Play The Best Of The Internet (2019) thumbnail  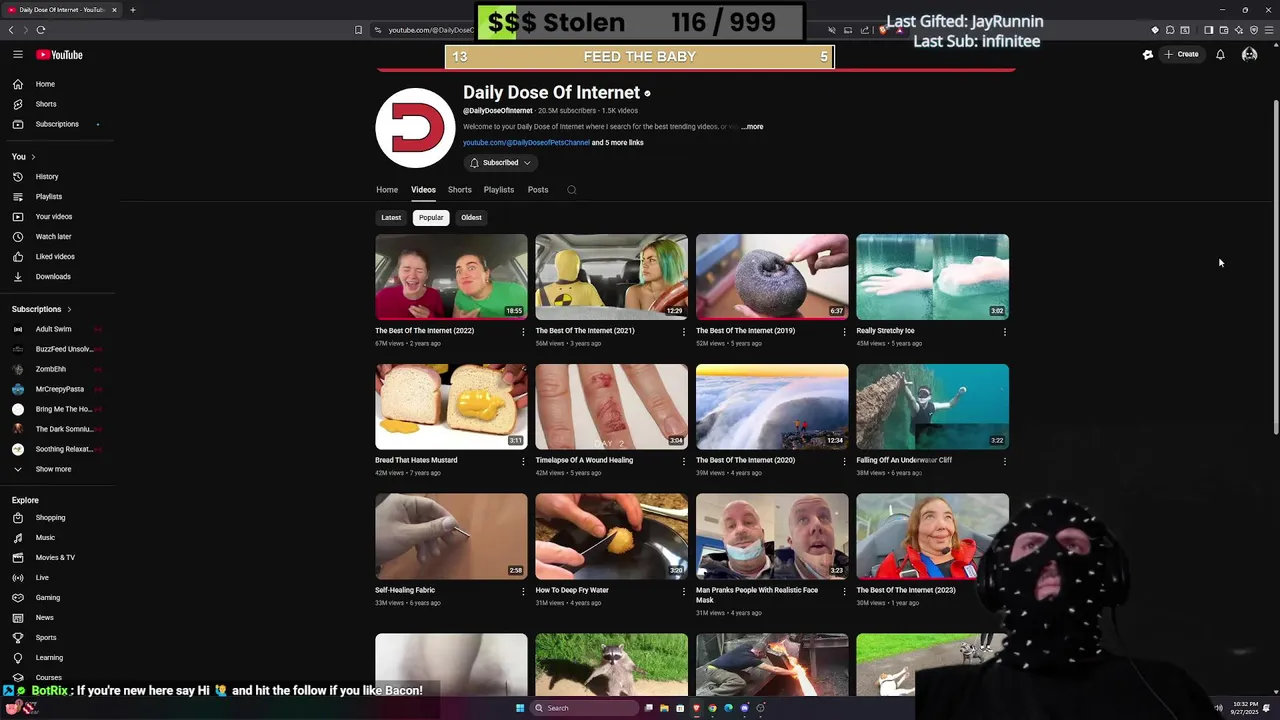click(x=772, y=277)
